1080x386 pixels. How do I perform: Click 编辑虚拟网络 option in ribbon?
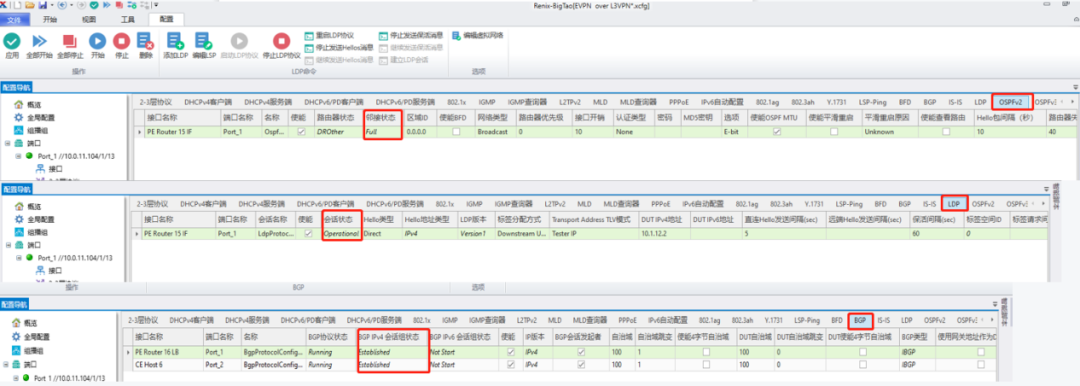pyautogui.click(x=478, y=35)
